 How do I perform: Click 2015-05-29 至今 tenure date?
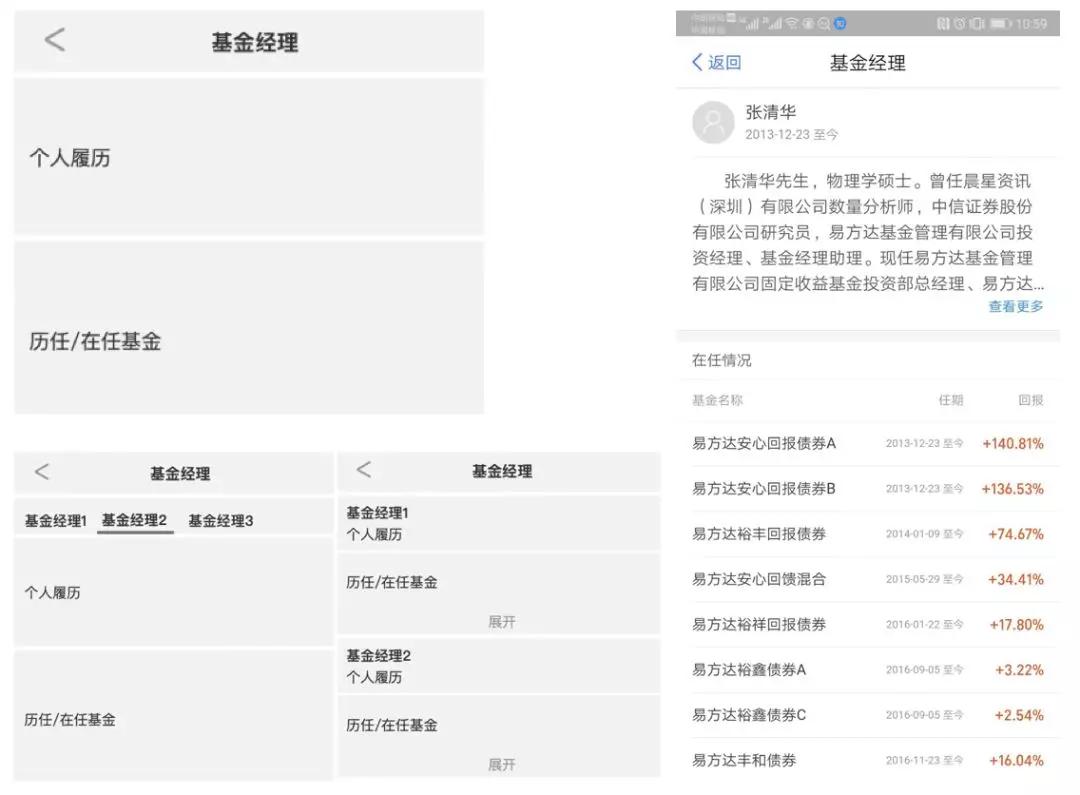(x=924, y=579)
